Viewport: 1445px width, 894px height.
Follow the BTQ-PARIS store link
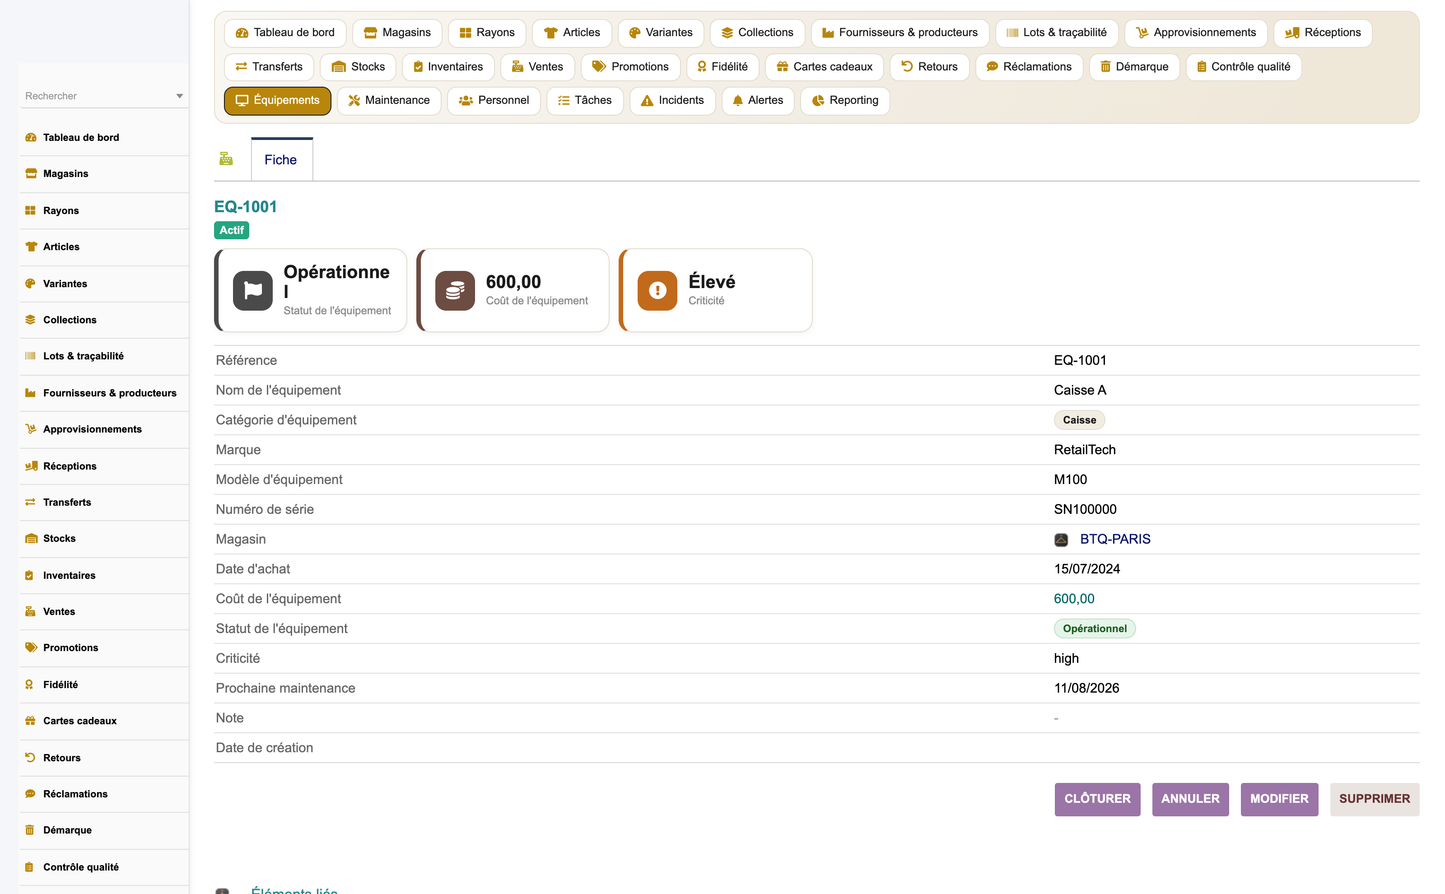1115,539
